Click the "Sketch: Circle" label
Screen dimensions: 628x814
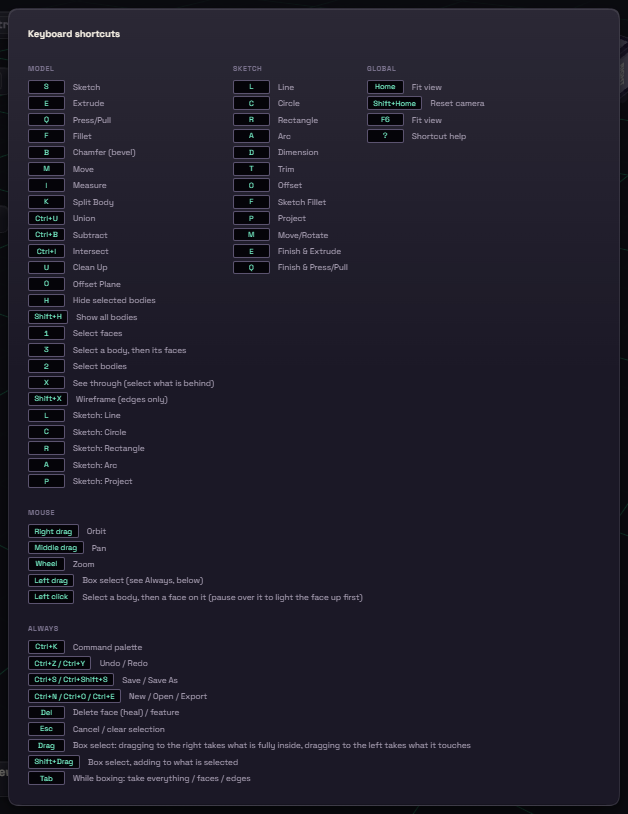tap(99, 432)
